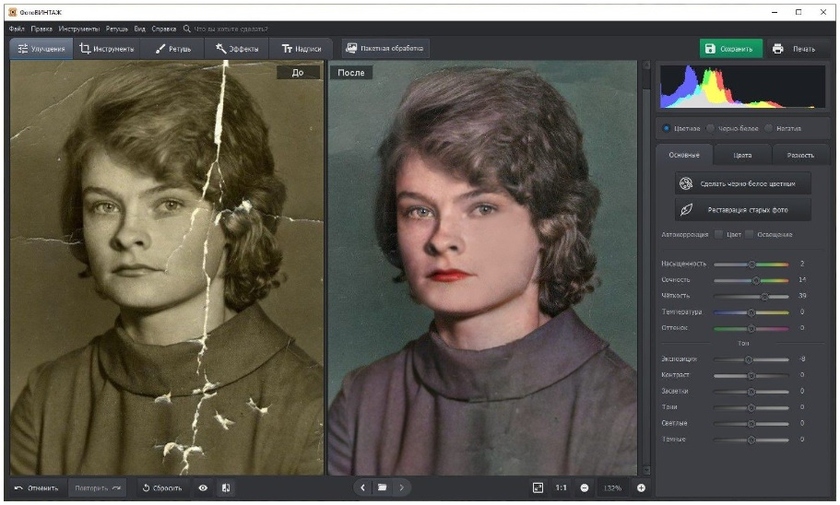Open the folder icon between navigation arrows
The height and width of the screenshot is (505, 840).
click(x=381, y=488)
